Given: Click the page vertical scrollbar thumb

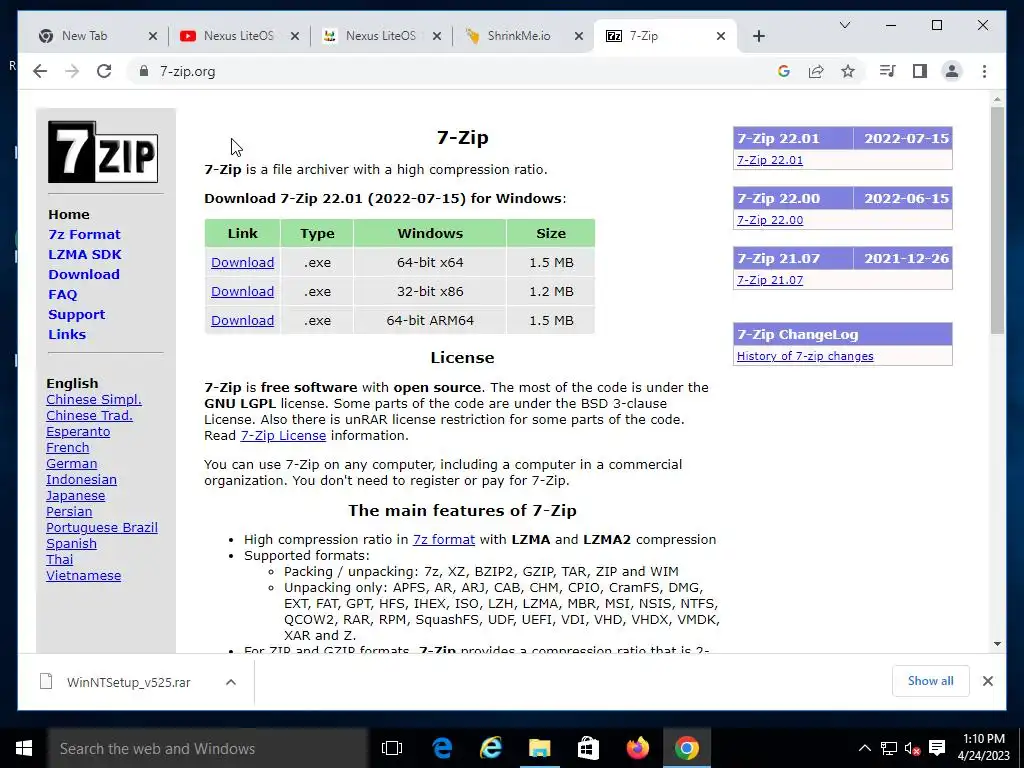Looking at the screenshot, I should coord(997,221).
